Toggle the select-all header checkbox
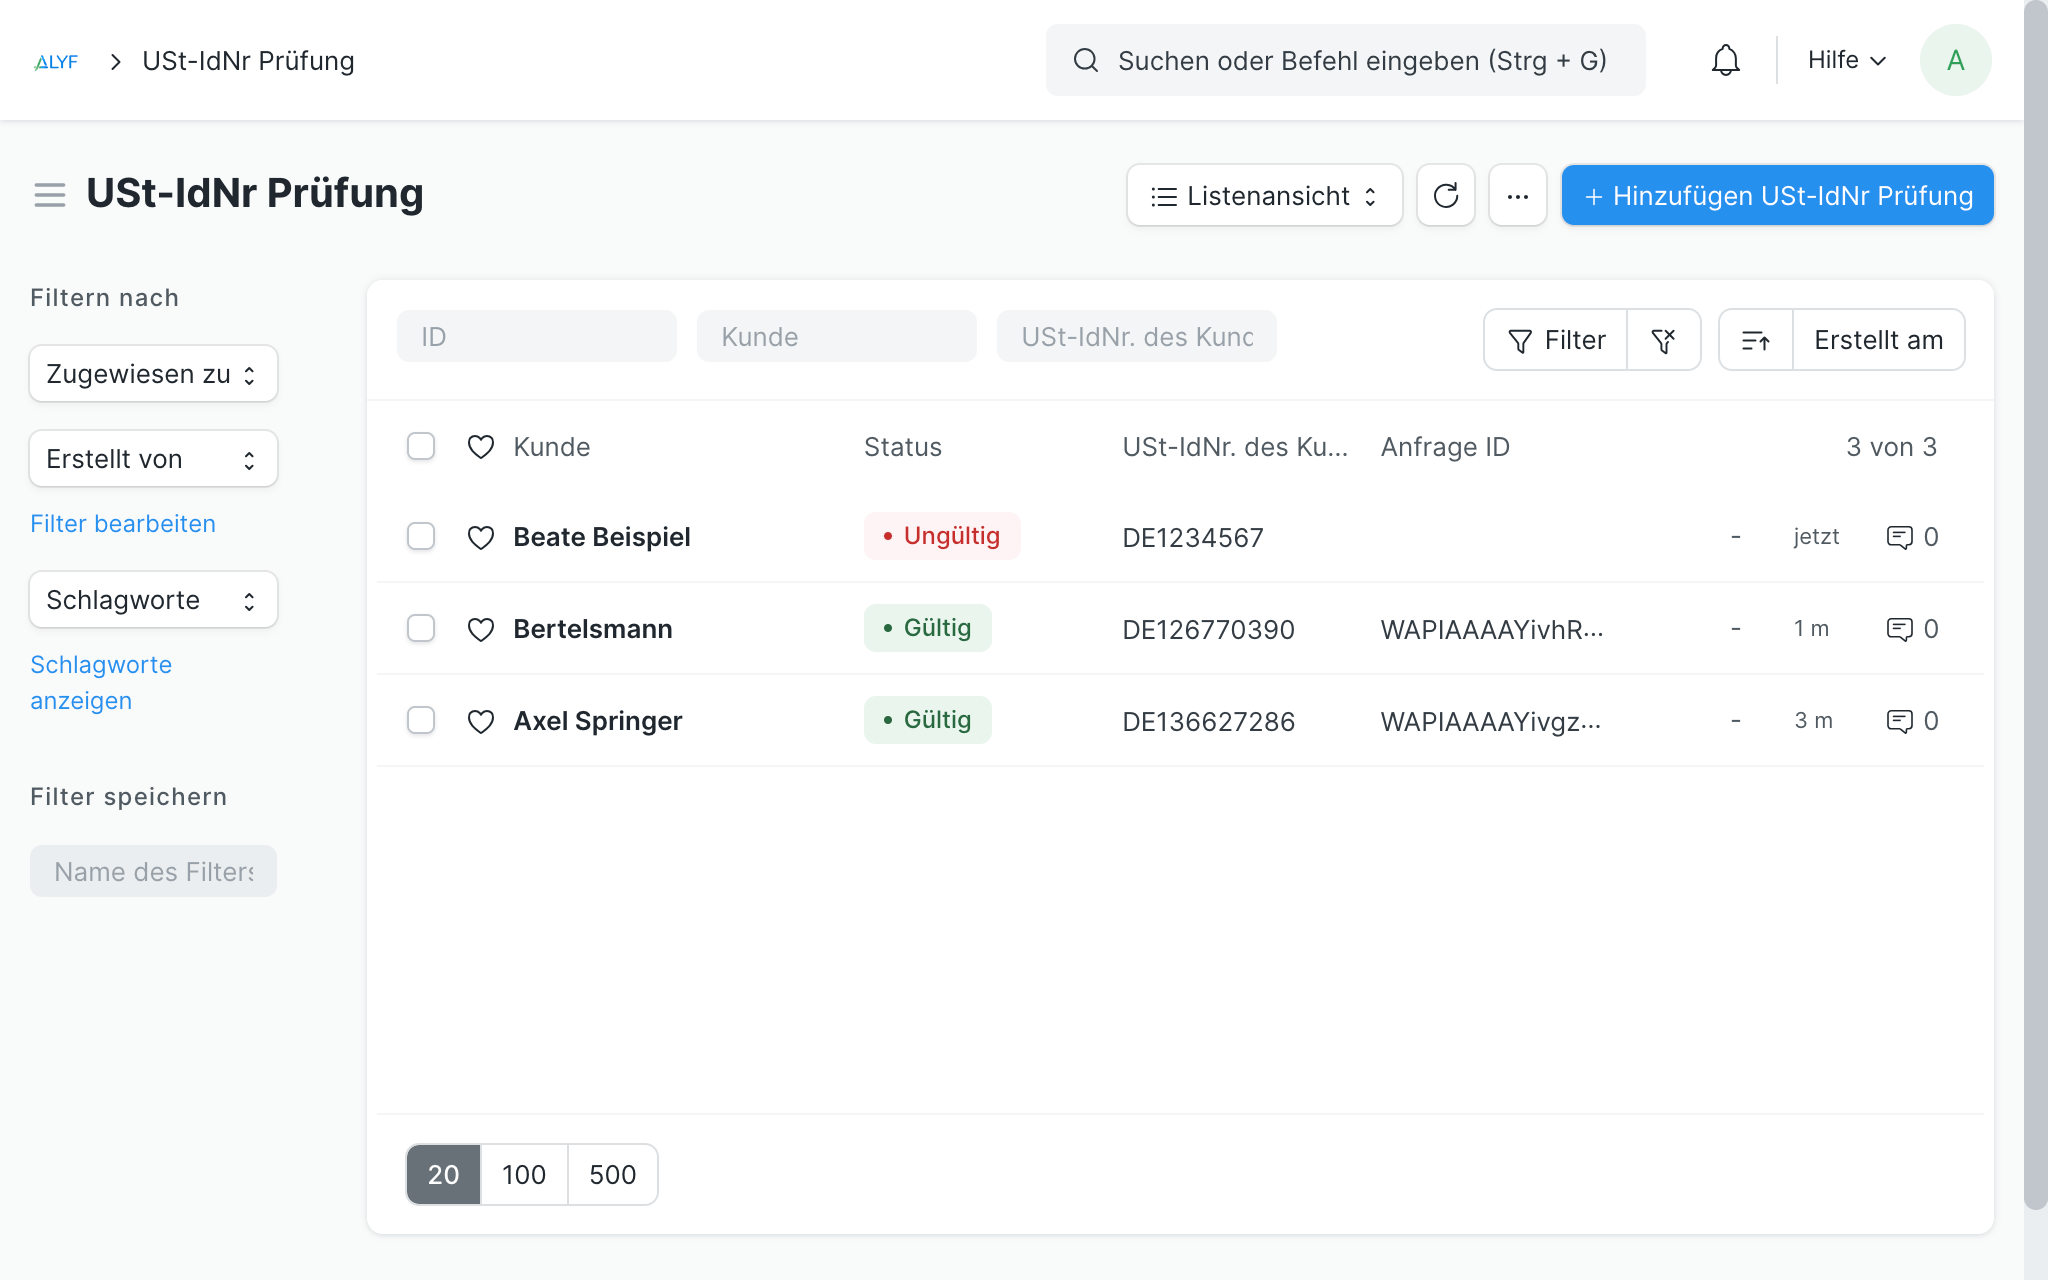 tap(421, 447)
